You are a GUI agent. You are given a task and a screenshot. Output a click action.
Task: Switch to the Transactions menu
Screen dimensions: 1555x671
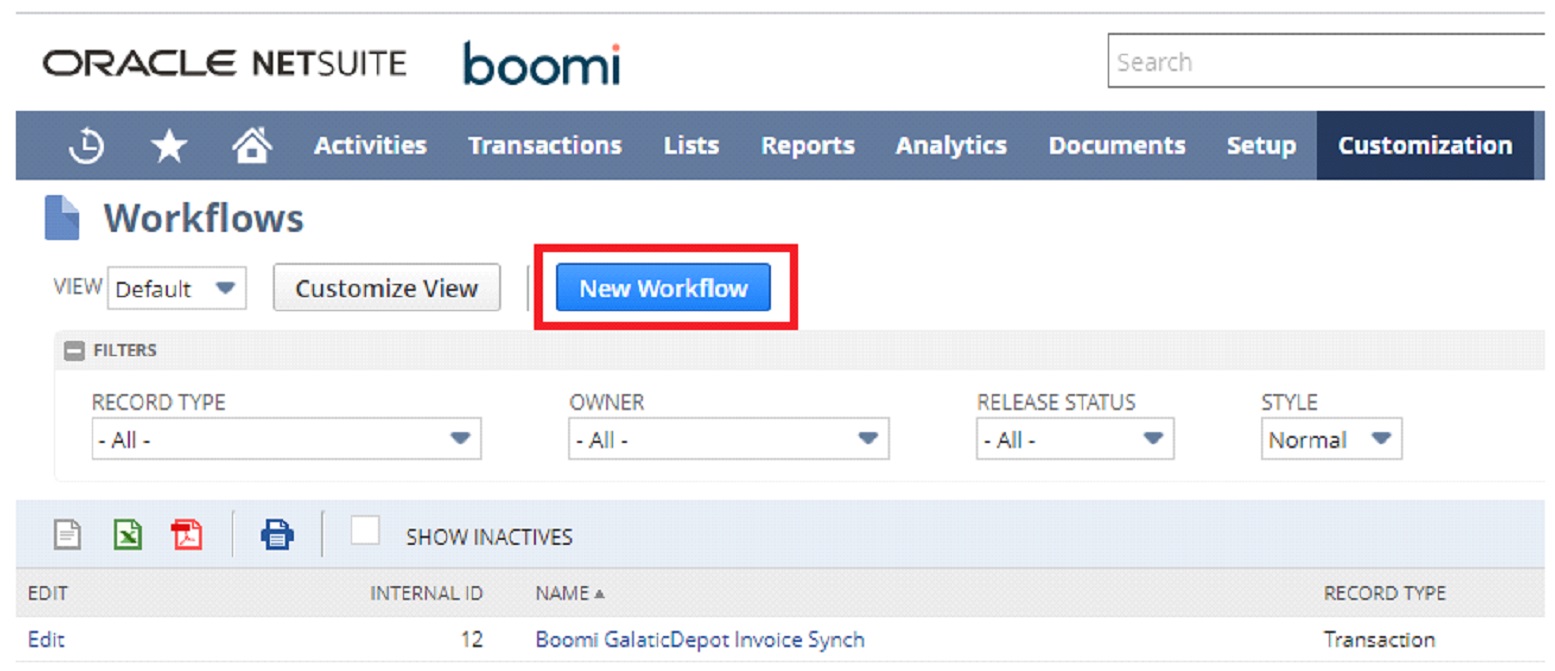[x=544, y=145]
